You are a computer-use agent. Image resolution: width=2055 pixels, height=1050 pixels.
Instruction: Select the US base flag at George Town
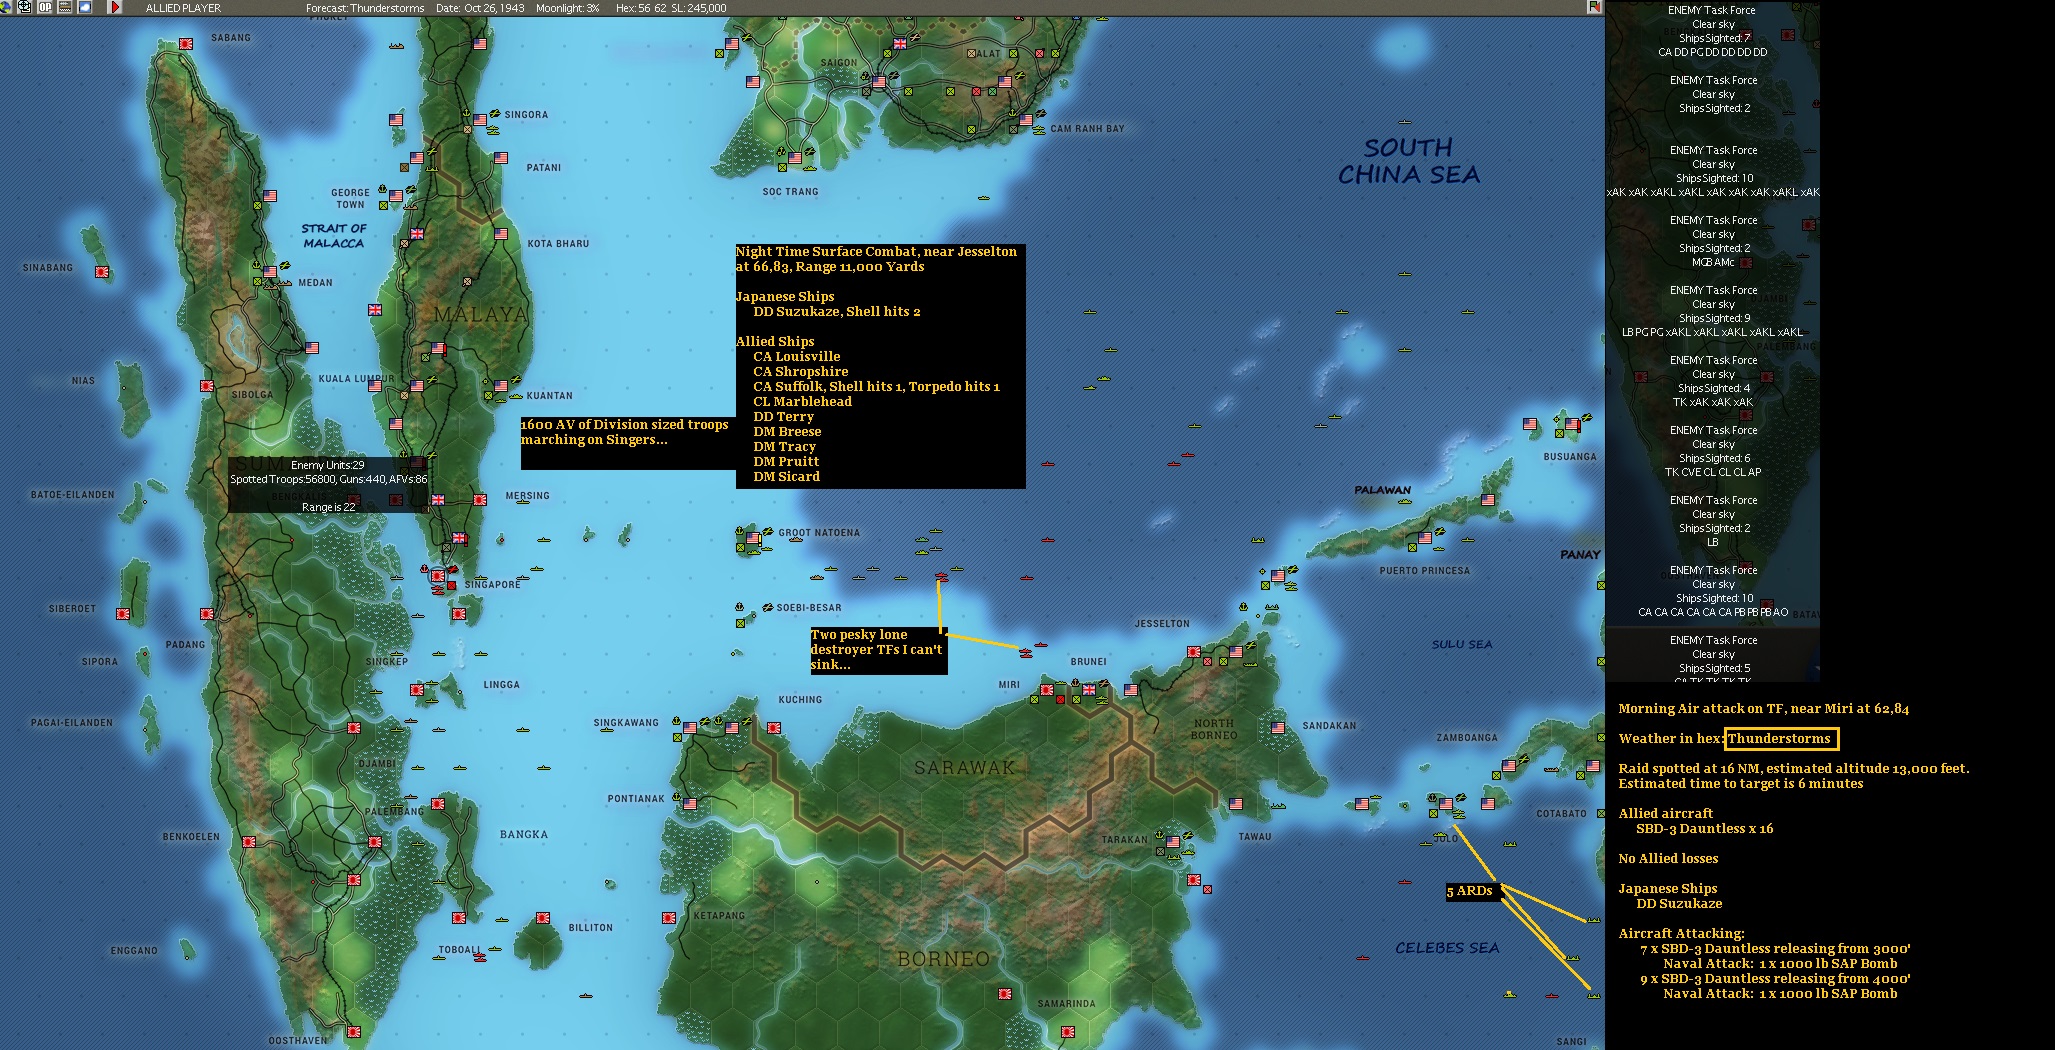pyautogui.click(x=396, y=196)
